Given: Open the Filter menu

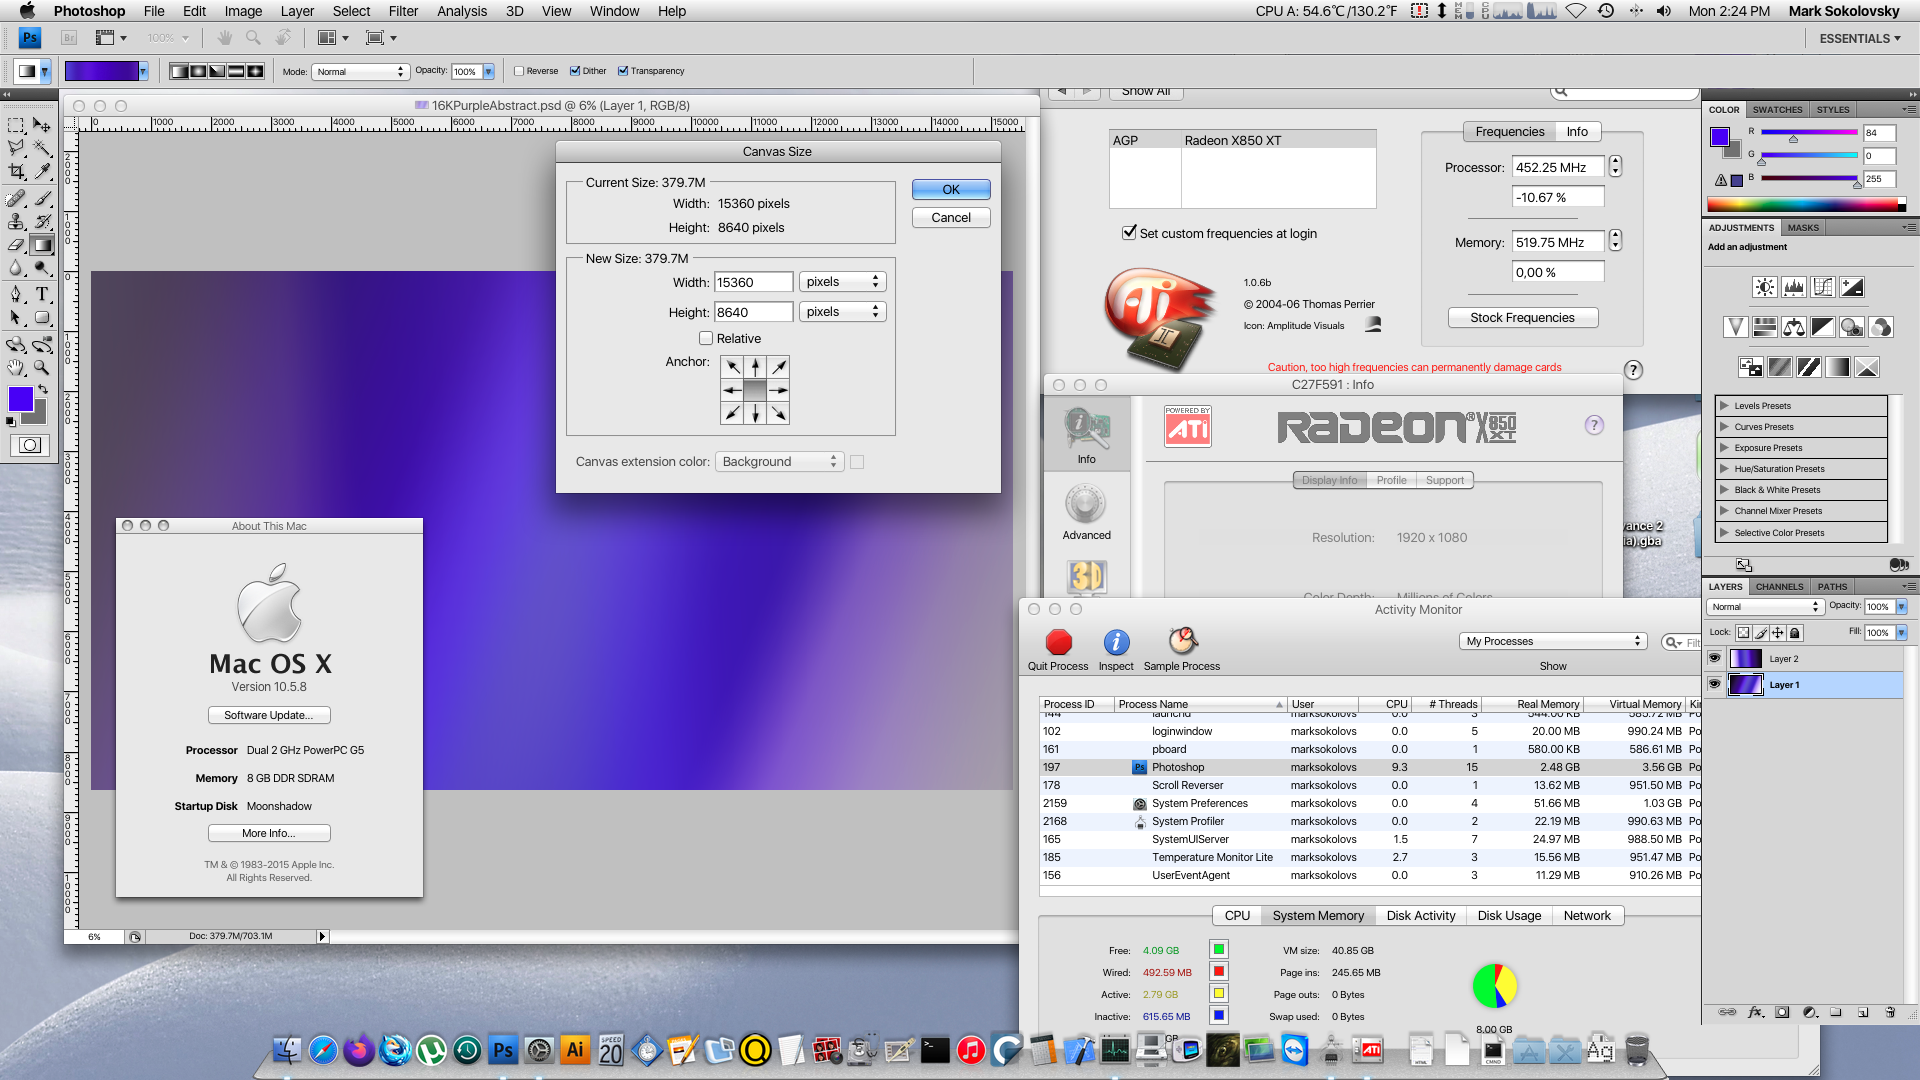Looking at the screenshot, I should 403,11.
